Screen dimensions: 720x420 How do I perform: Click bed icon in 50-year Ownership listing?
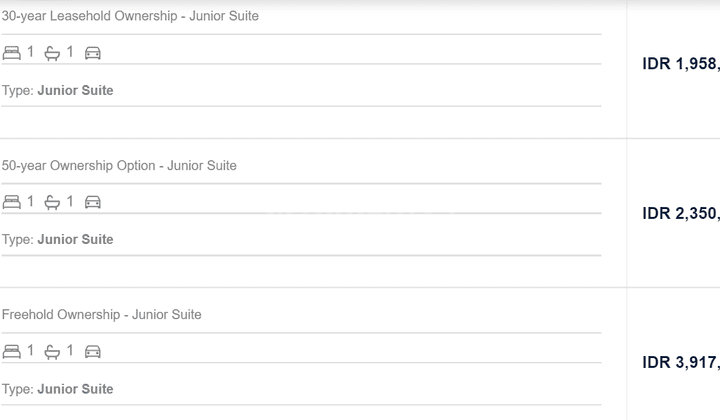click(11, 202)
